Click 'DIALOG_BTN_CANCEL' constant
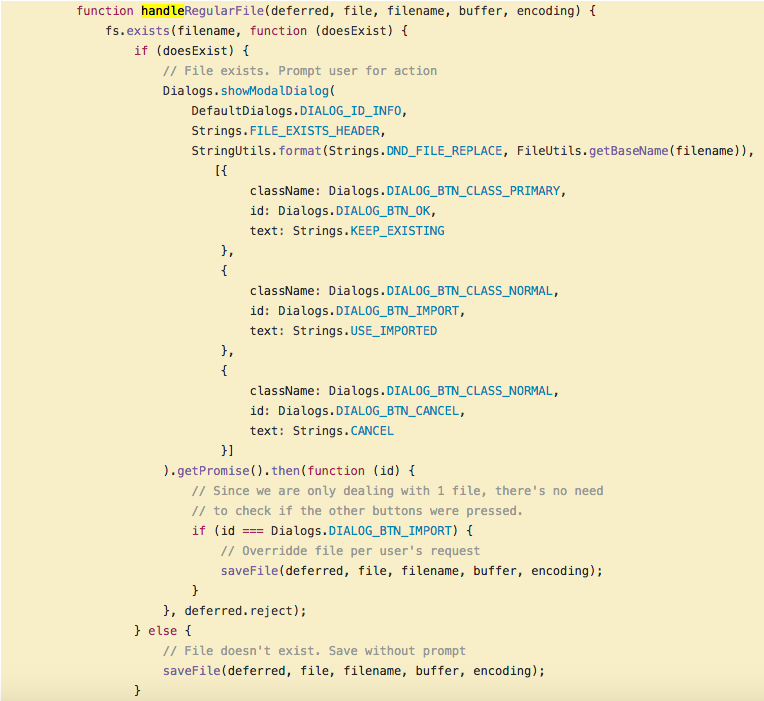The width and height of the screenshot is (764, 701). [x=398, y=411]
